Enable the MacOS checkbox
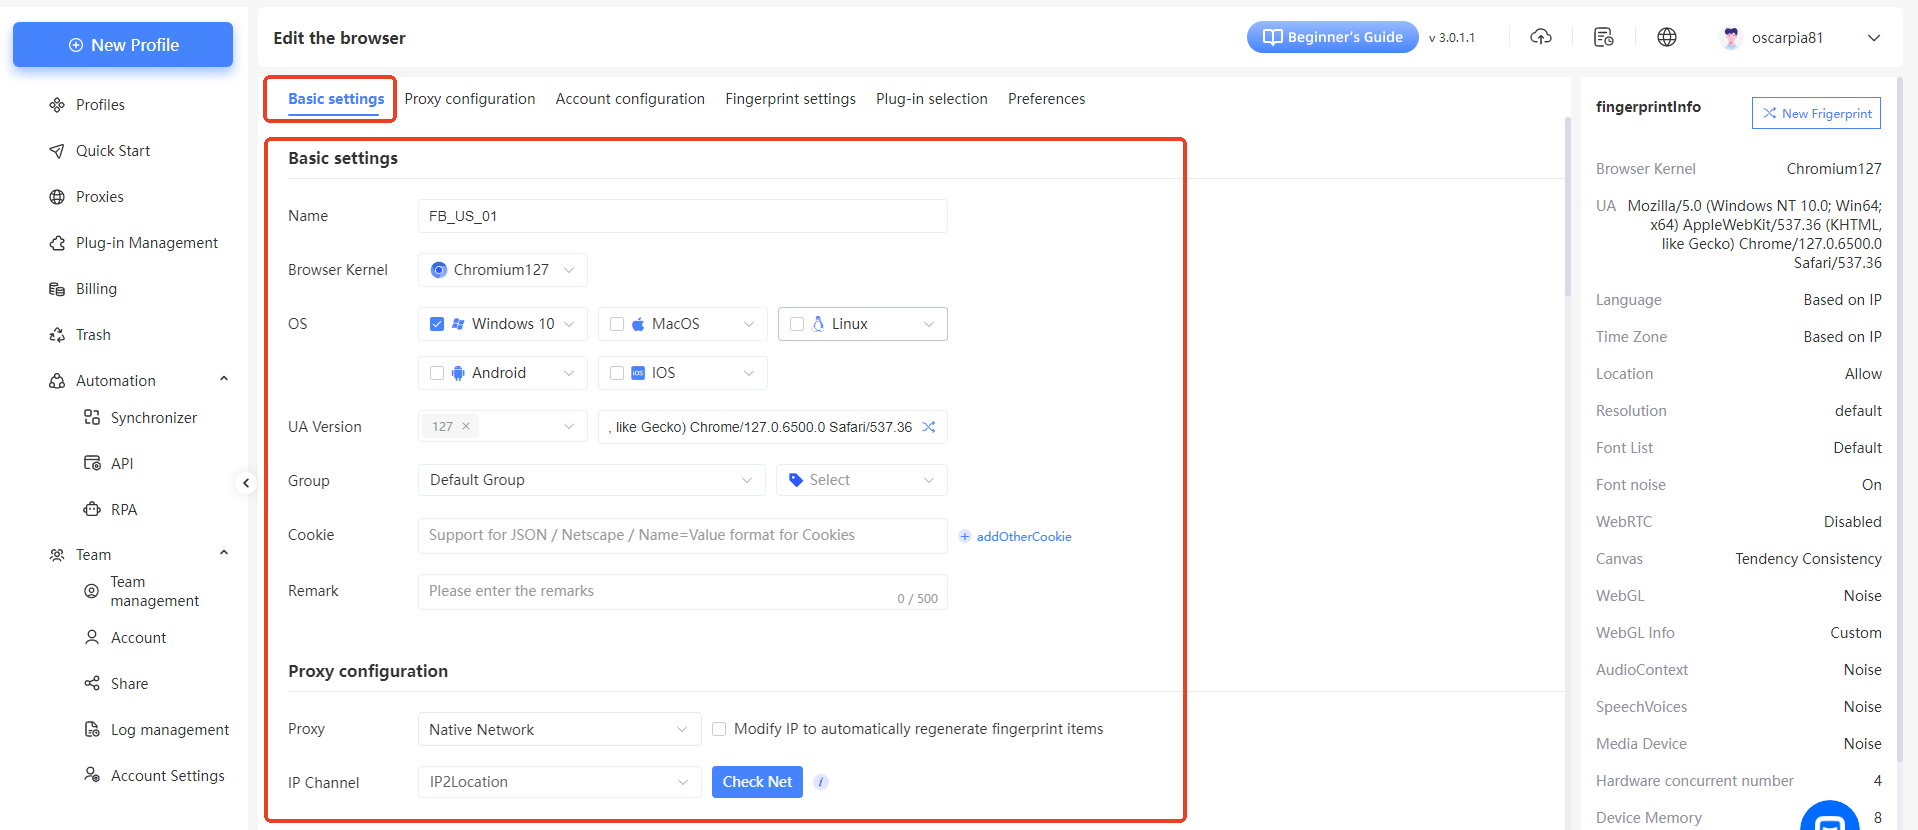The image size is (1918, 830). pos(617,324)
